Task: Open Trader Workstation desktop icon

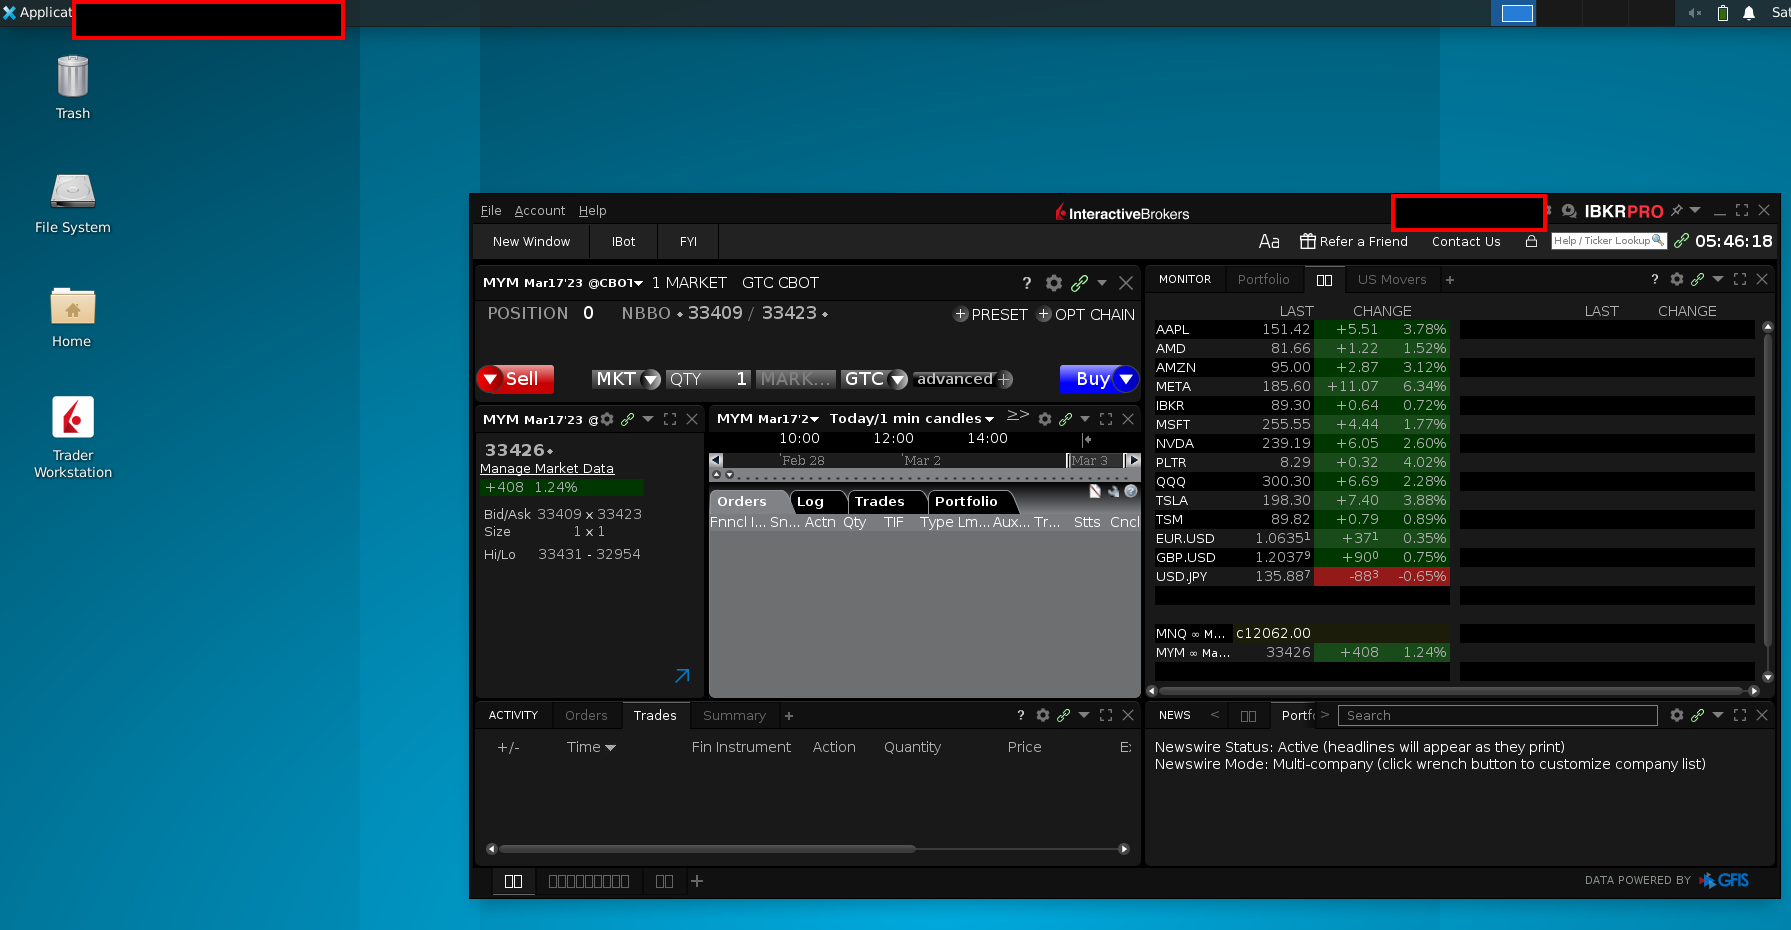Action: click(x=73, y=437)
